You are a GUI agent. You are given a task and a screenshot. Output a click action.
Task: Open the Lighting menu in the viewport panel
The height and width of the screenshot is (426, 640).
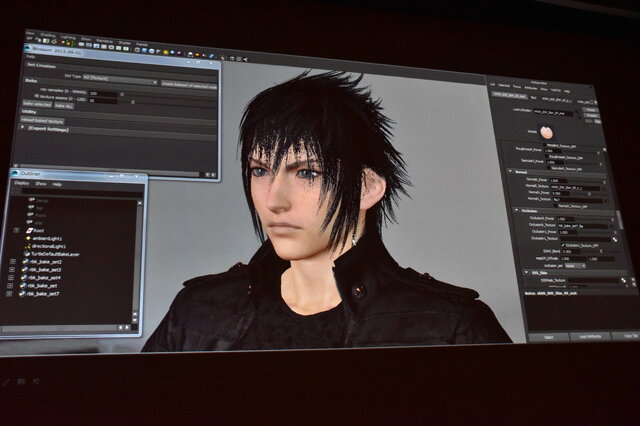(x=68, y=37)
